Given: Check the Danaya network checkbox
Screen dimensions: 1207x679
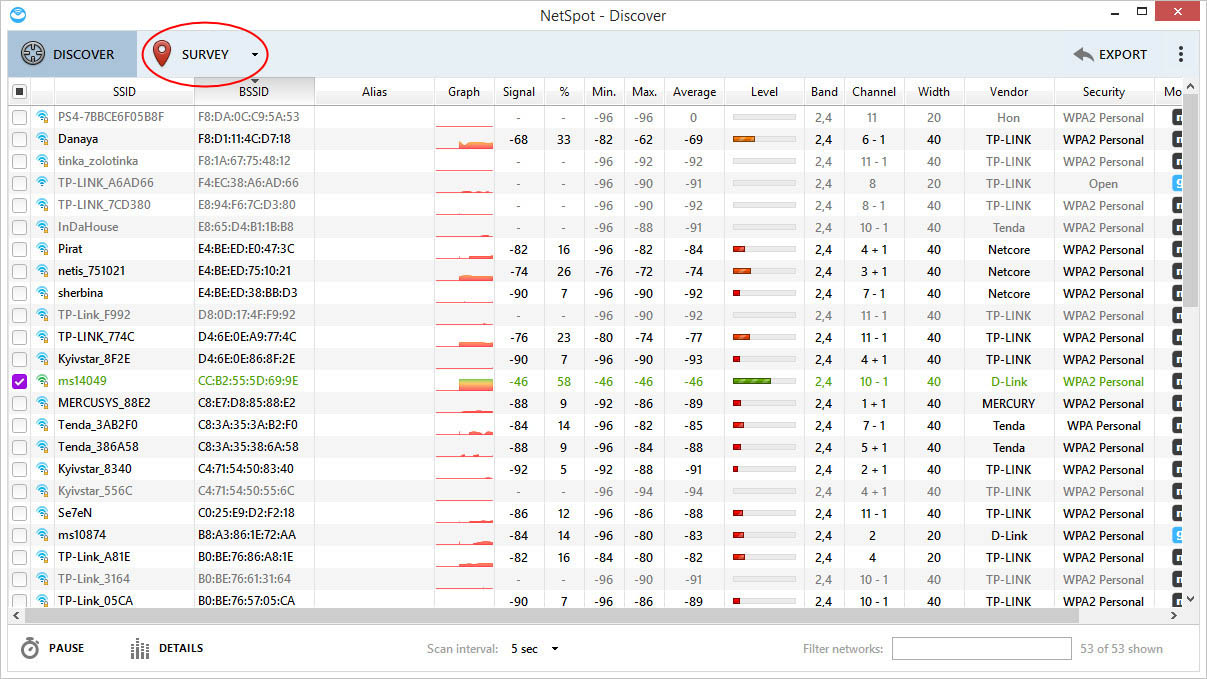Looking at the screenshot, I should point(19,139).
